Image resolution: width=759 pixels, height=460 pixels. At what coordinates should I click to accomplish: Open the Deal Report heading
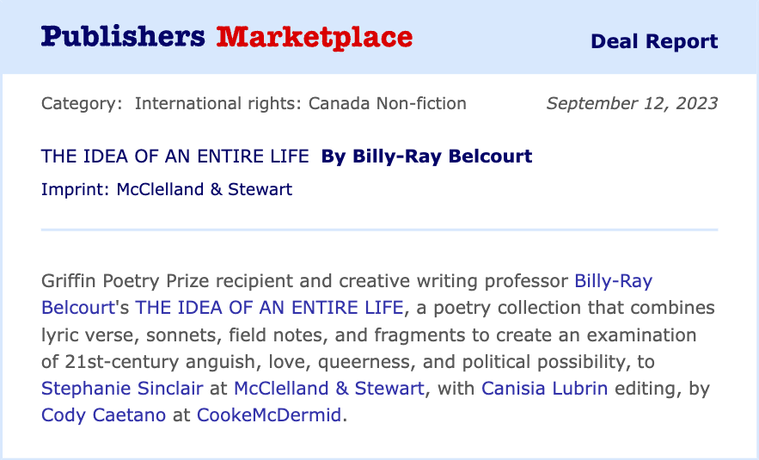tap(654, 42)
